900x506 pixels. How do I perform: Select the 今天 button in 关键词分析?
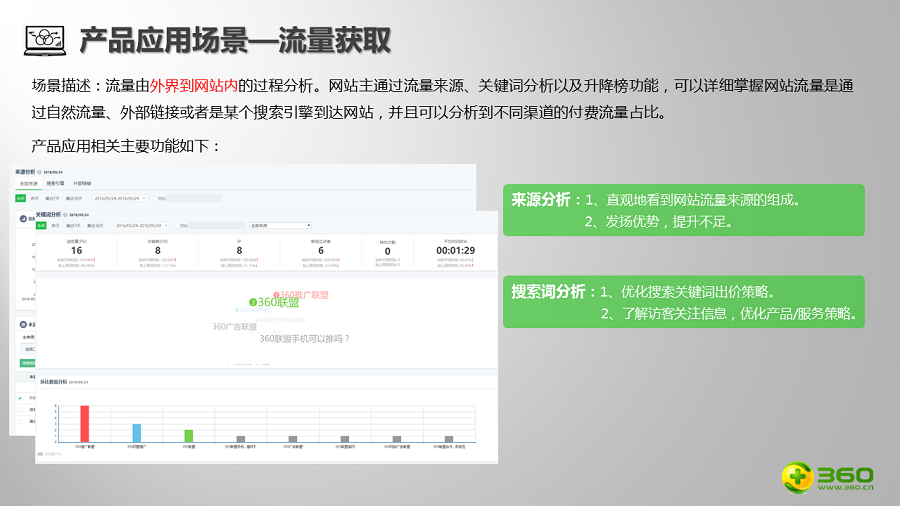[x=42, y=226]
